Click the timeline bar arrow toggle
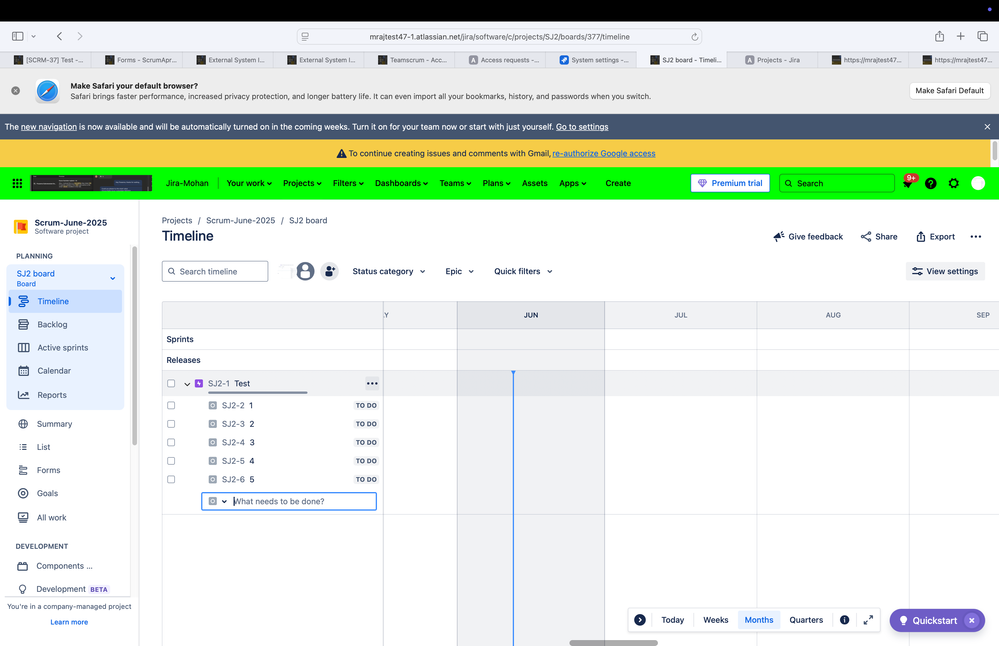Image resolution: width=999 pixels, height=646 pixels. pos(640,620)
